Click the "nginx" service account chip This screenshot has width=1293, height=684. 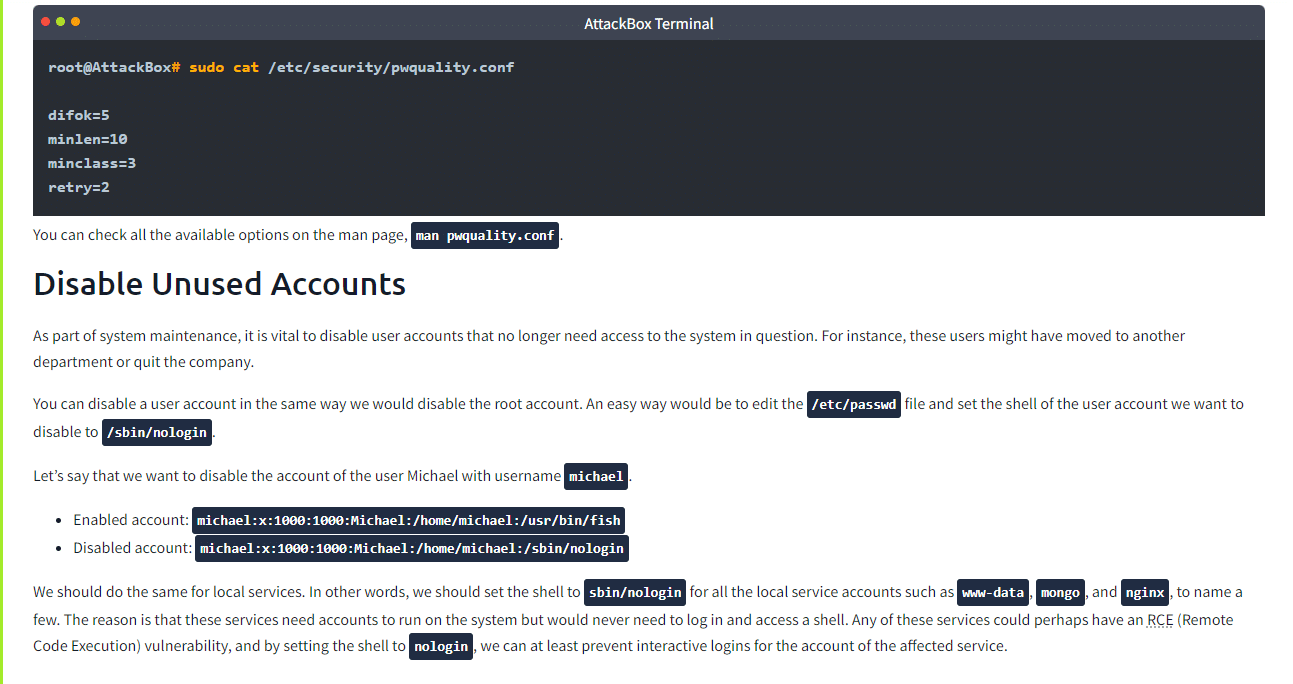click(1144, 592)
